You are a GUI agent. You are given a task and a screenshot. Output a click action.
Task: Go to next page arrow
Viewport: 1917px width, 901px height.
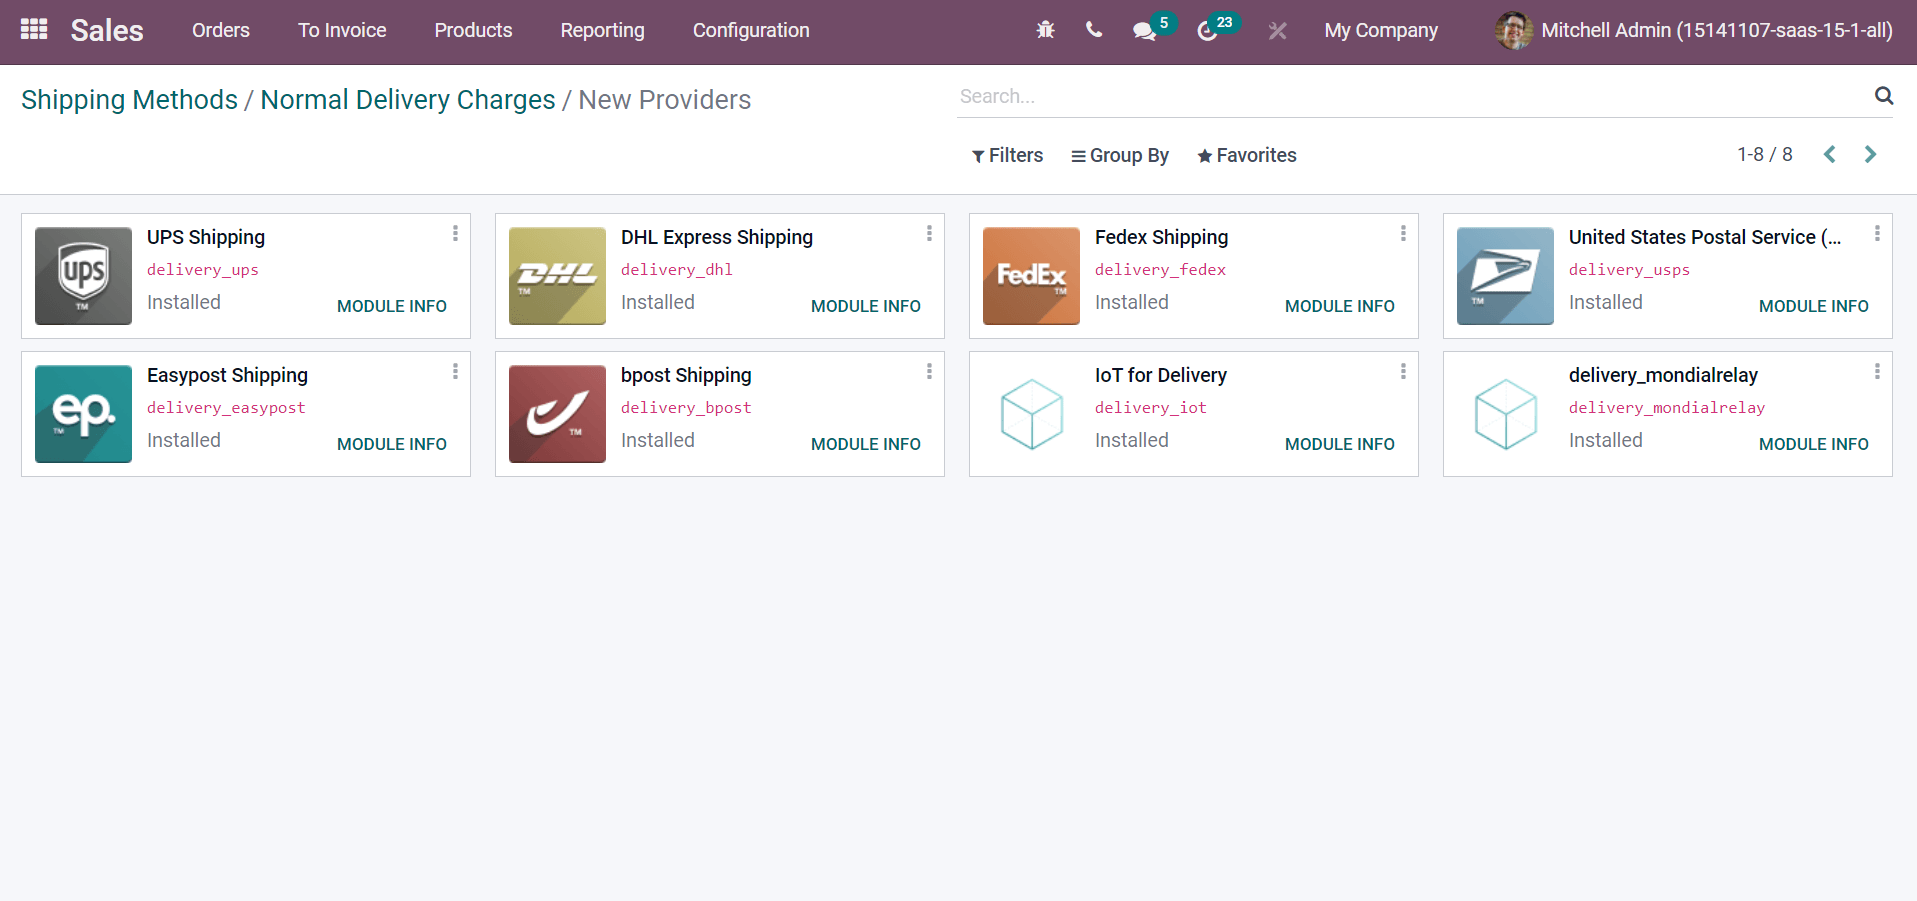click(1870, 154)
